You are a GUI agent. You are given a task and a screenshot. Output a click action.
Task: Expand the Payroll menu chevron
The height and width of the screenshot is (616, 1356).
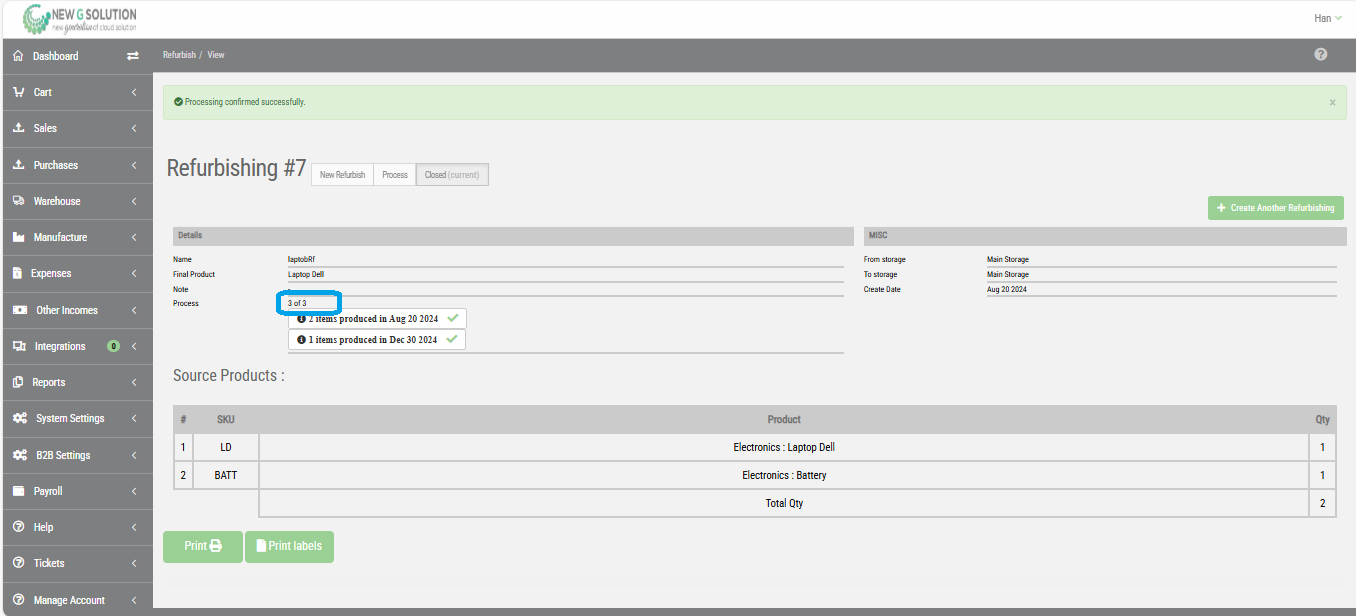[134, 491]
